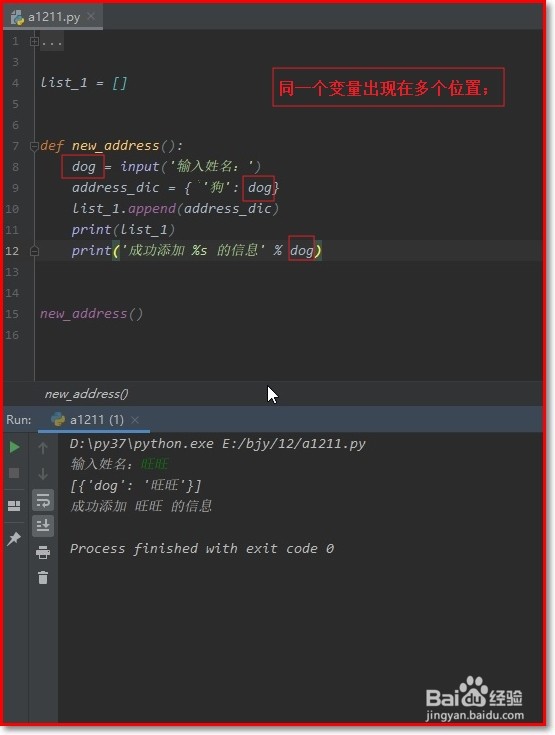Click list_1.append on line 10

[124, 208]
